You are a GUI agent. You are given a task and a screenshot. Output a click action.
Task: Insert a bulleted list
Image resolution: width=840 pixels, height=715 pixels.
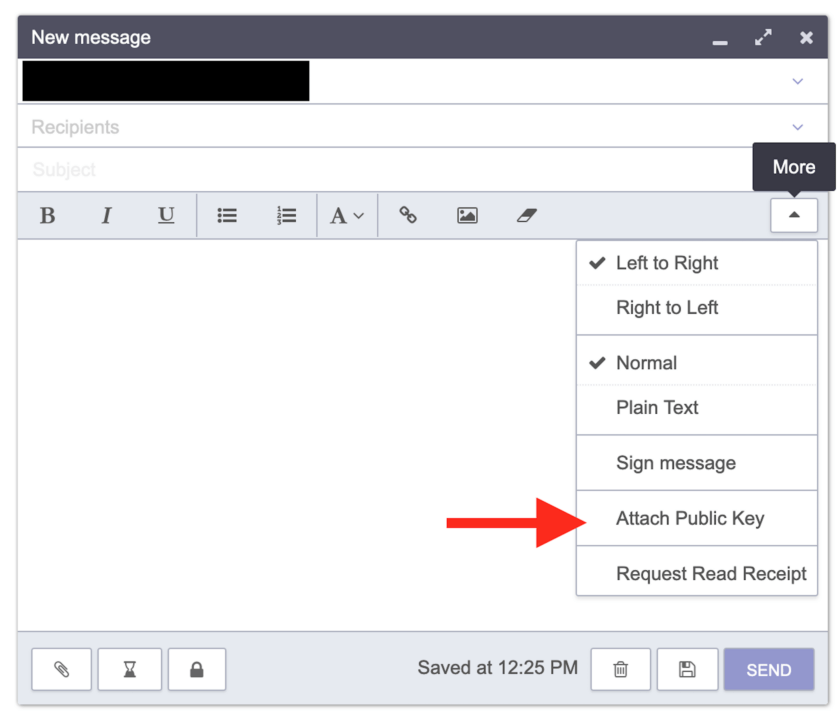227,216
